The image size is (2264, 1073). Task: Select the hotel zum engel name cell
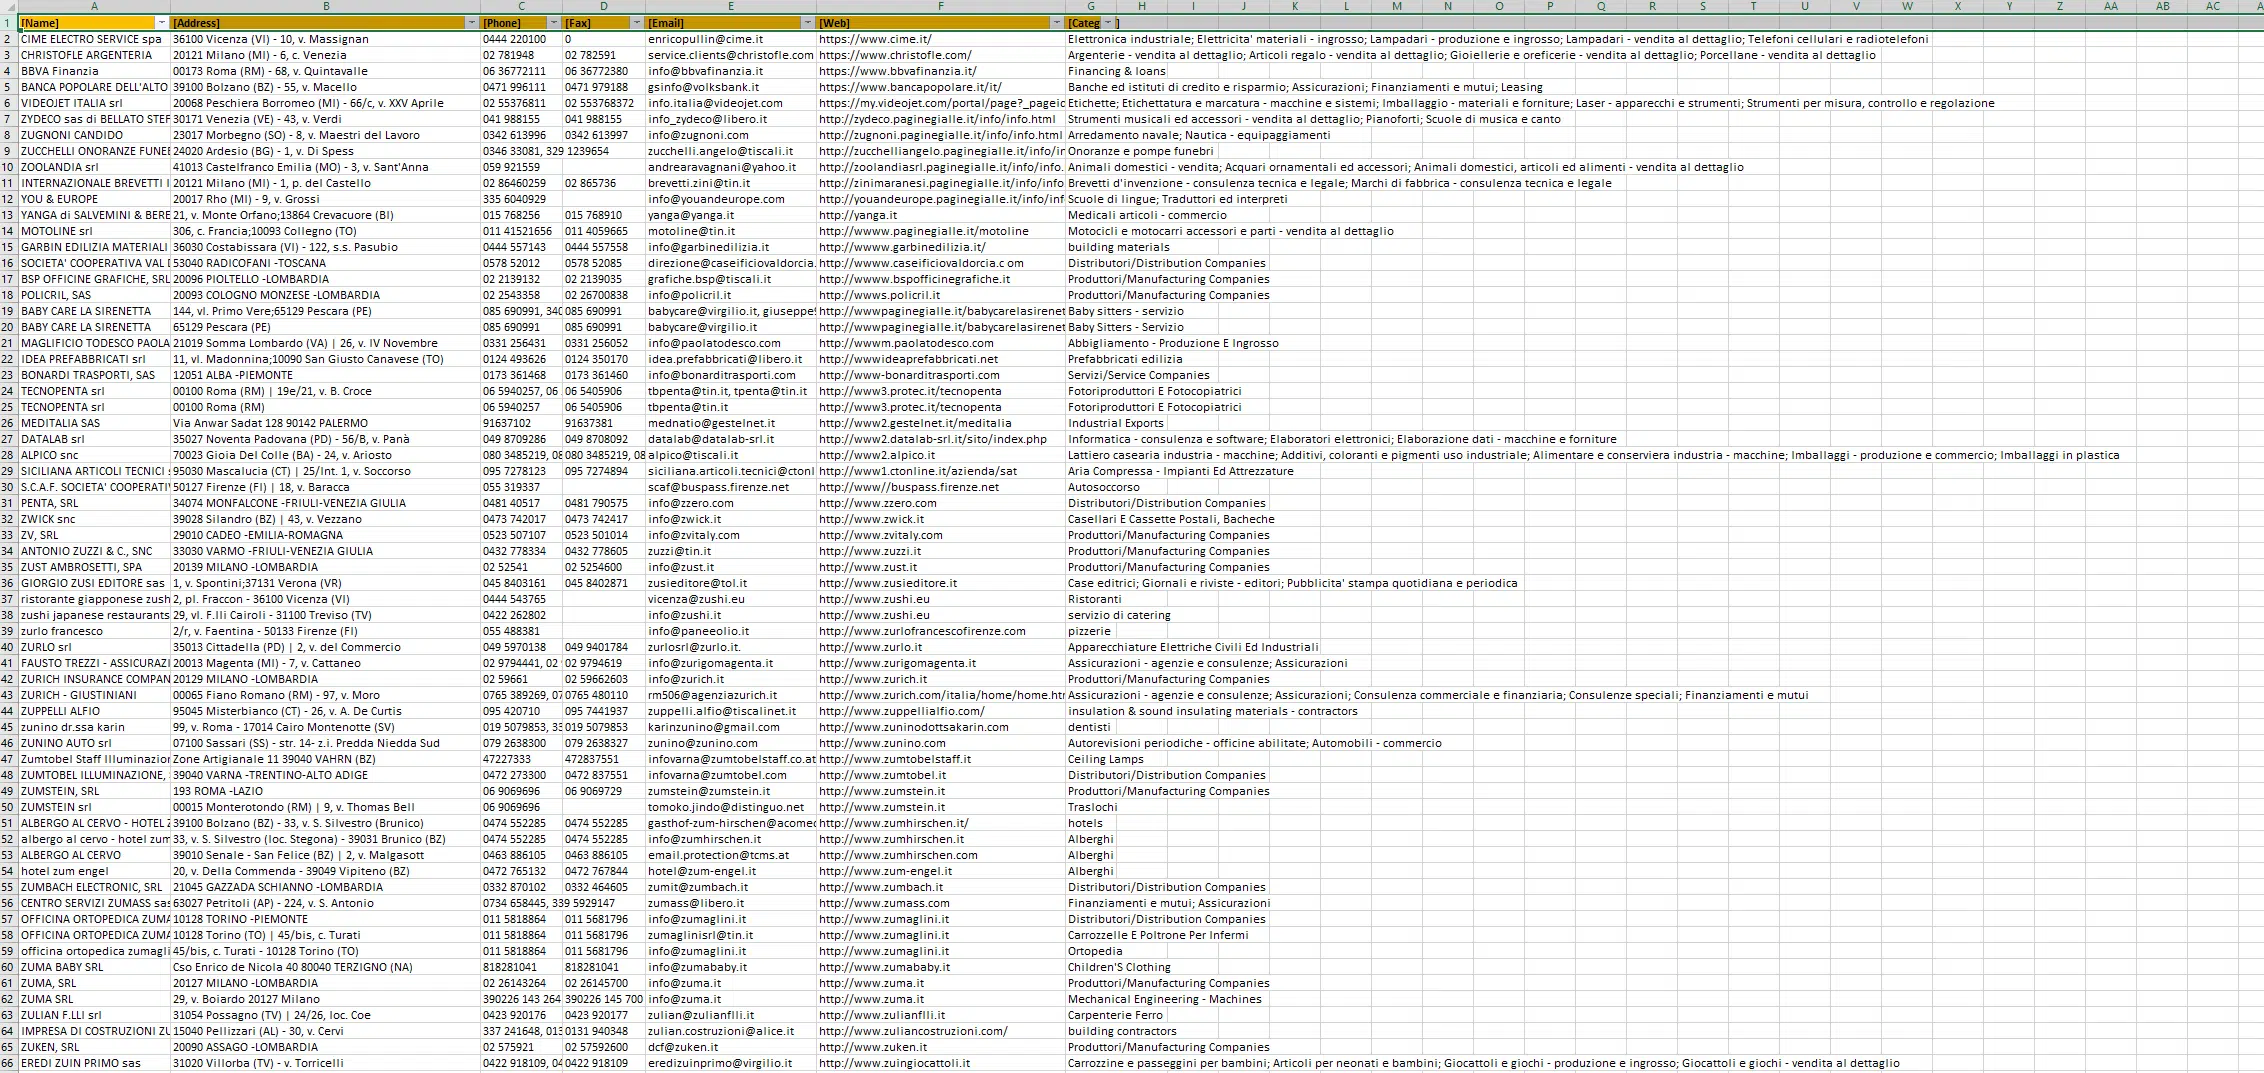[x=94, y=871]
